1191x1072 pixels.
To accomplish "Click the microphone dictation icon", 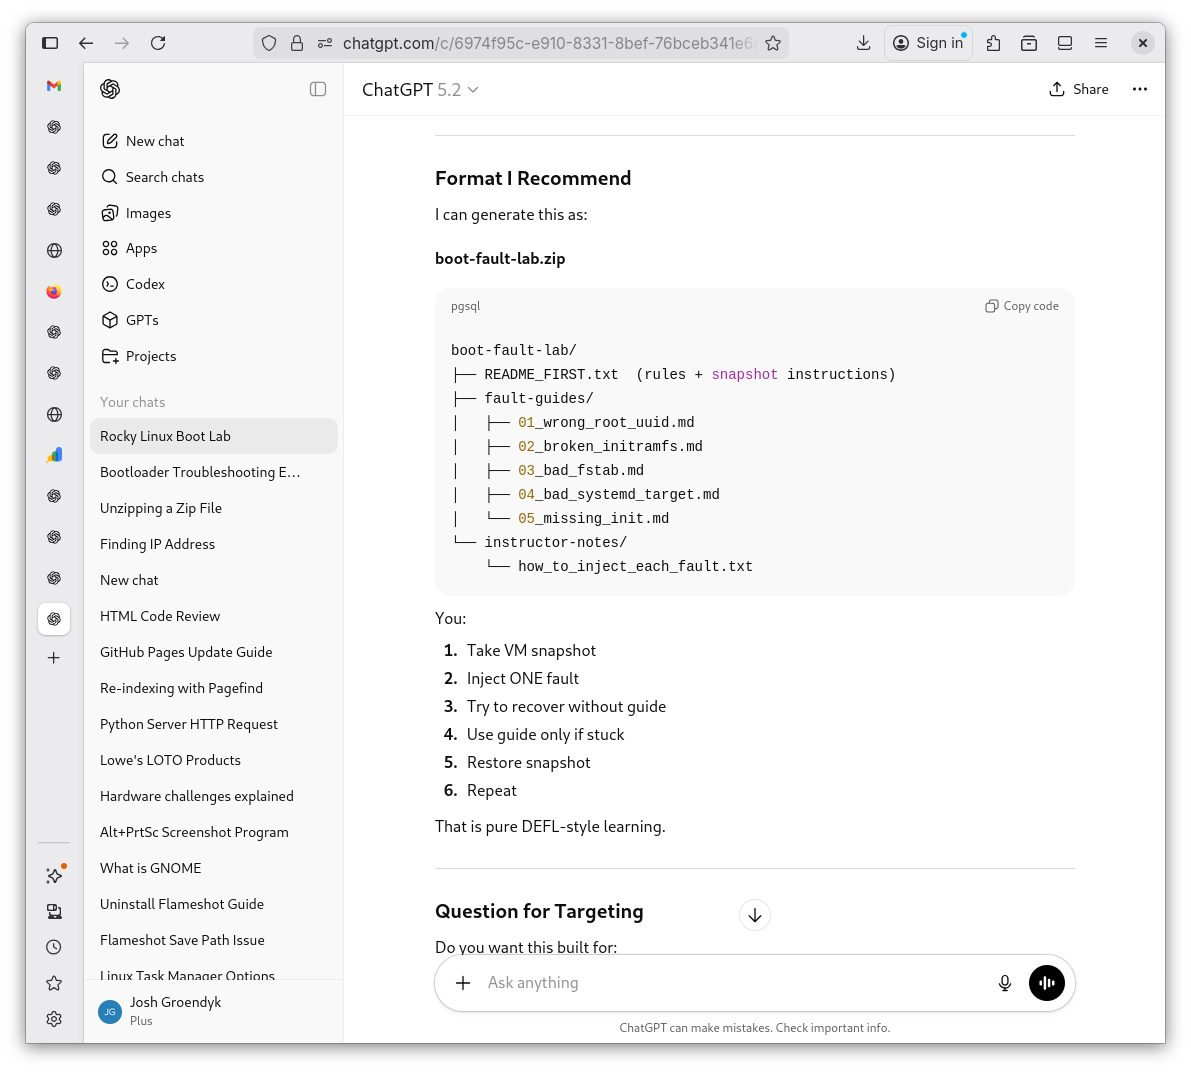I will point(1005,983).
